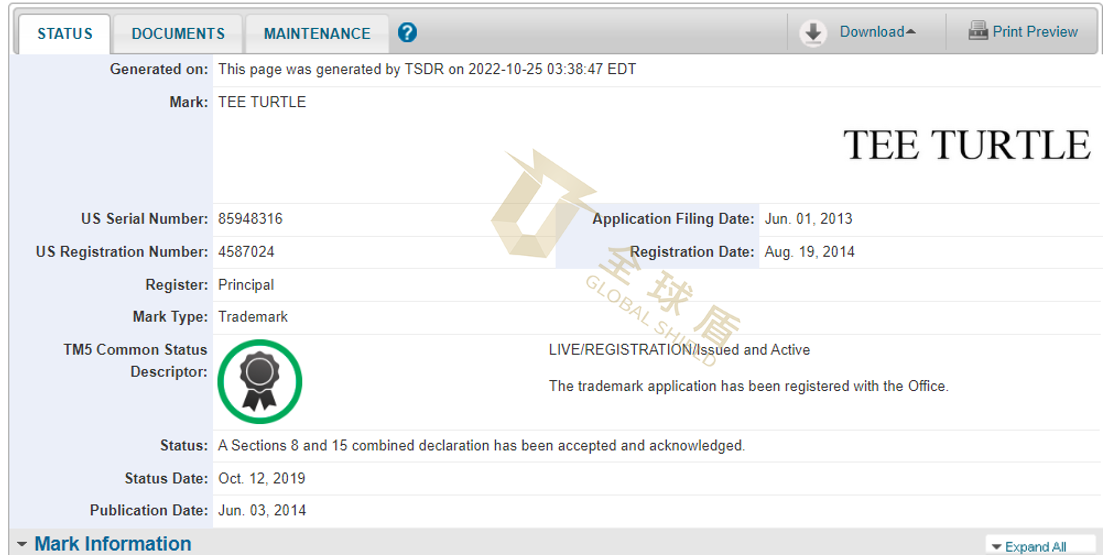Screen dimensions: 1111x557
Task: Click the Publication Date Jun. 03, 2014
Action: tap(262, 511)
